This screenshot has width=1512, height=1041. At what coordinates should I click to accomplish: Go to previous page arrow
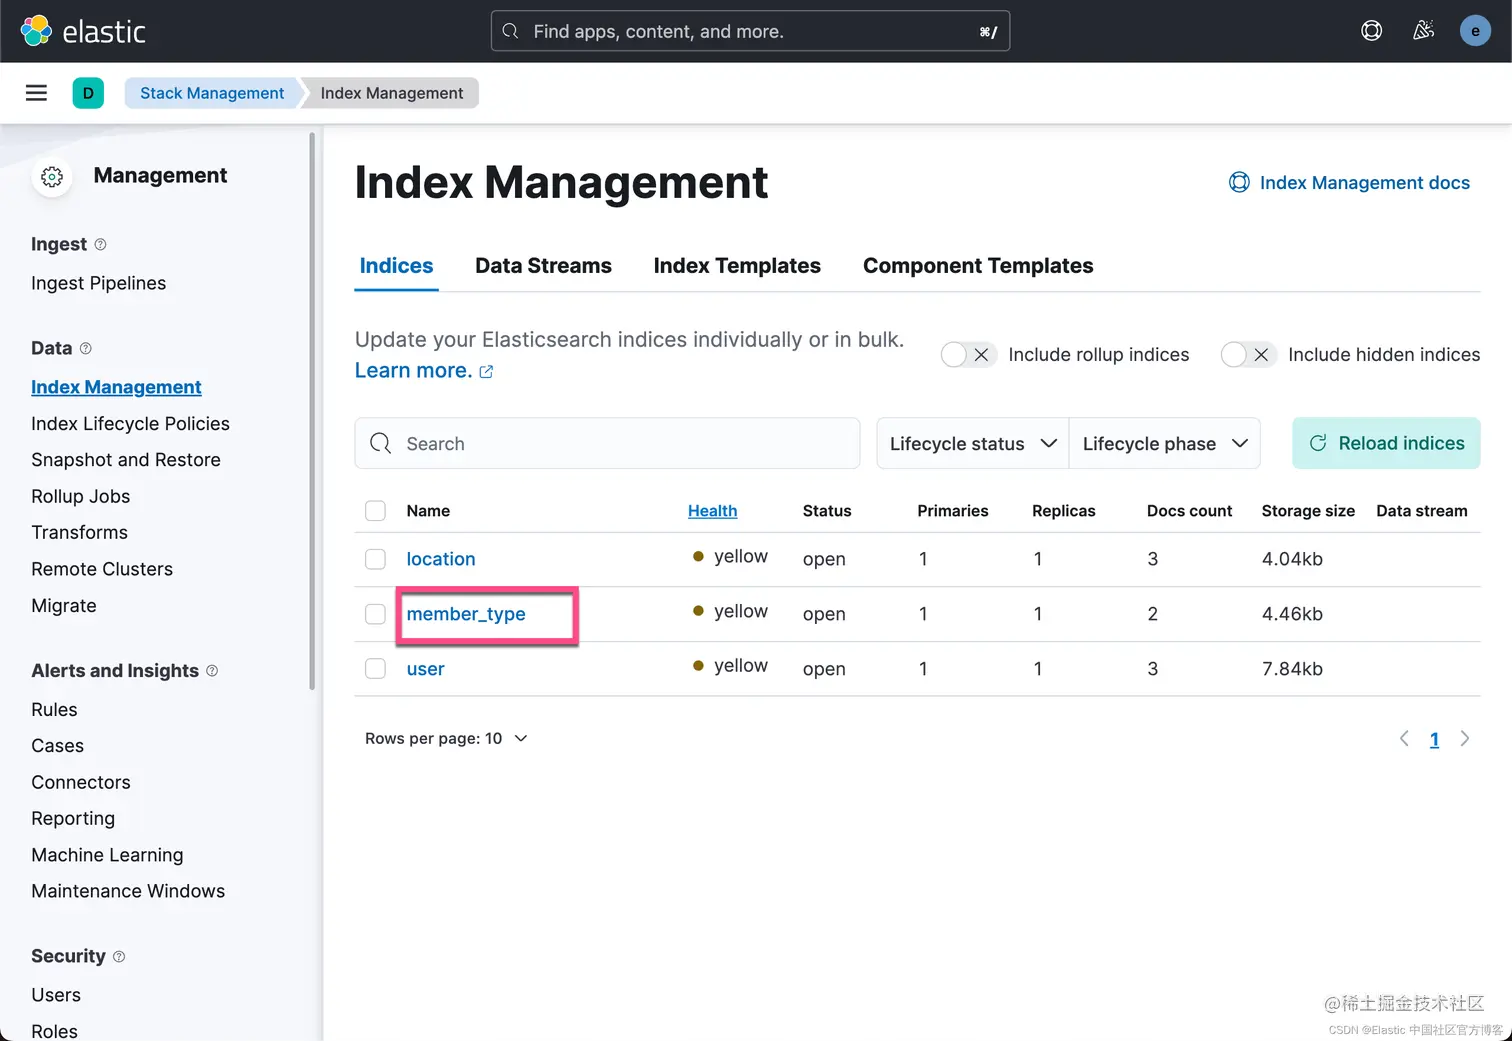pyautogui.click(x=1404, y=739)
